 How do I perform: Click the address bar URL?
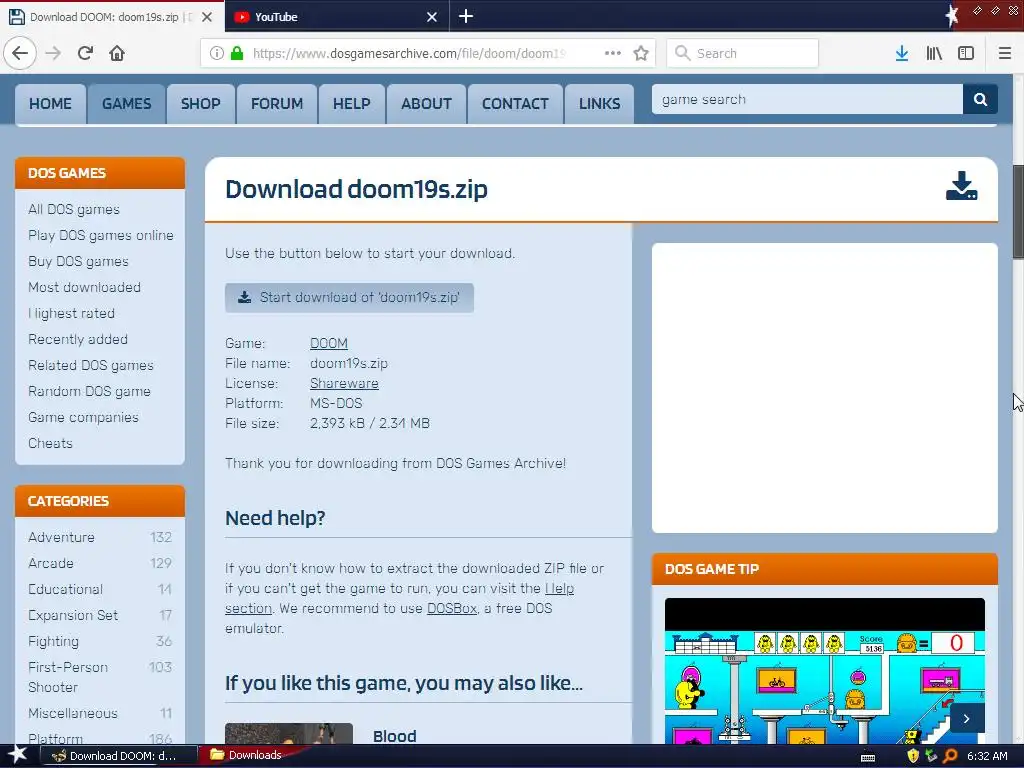[x=409, y=54]
